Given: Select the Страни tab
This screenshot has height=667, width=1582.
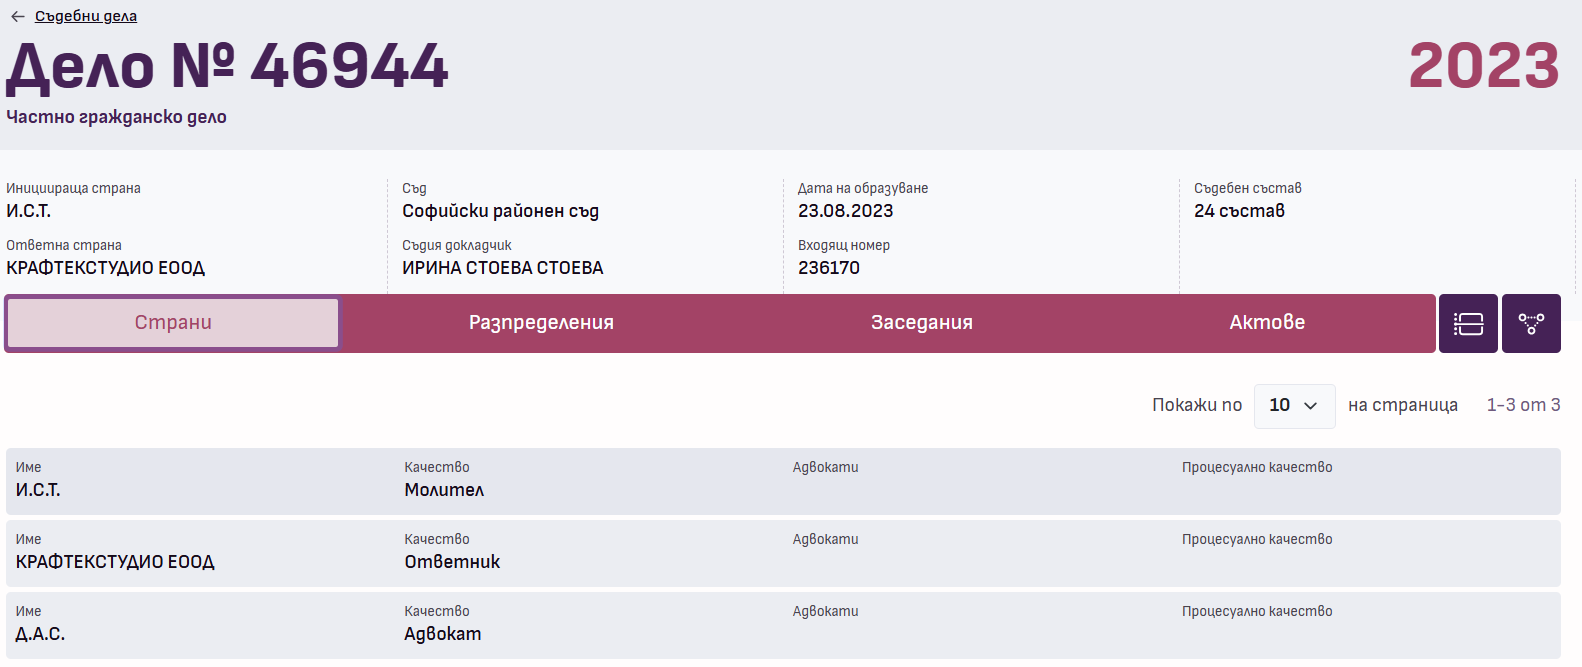Looking at the screenshot, I should [173, 323].
